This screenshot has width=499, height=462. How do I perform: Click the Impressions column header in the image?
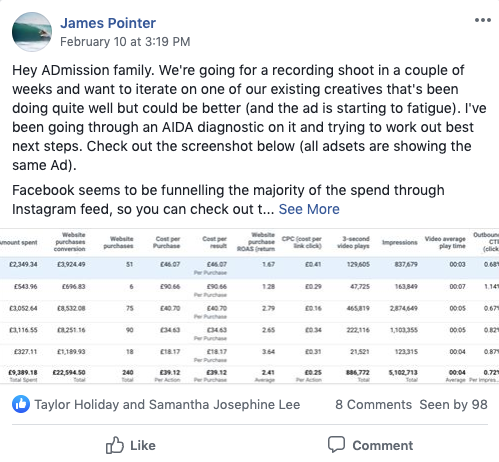tap(399, 242)
